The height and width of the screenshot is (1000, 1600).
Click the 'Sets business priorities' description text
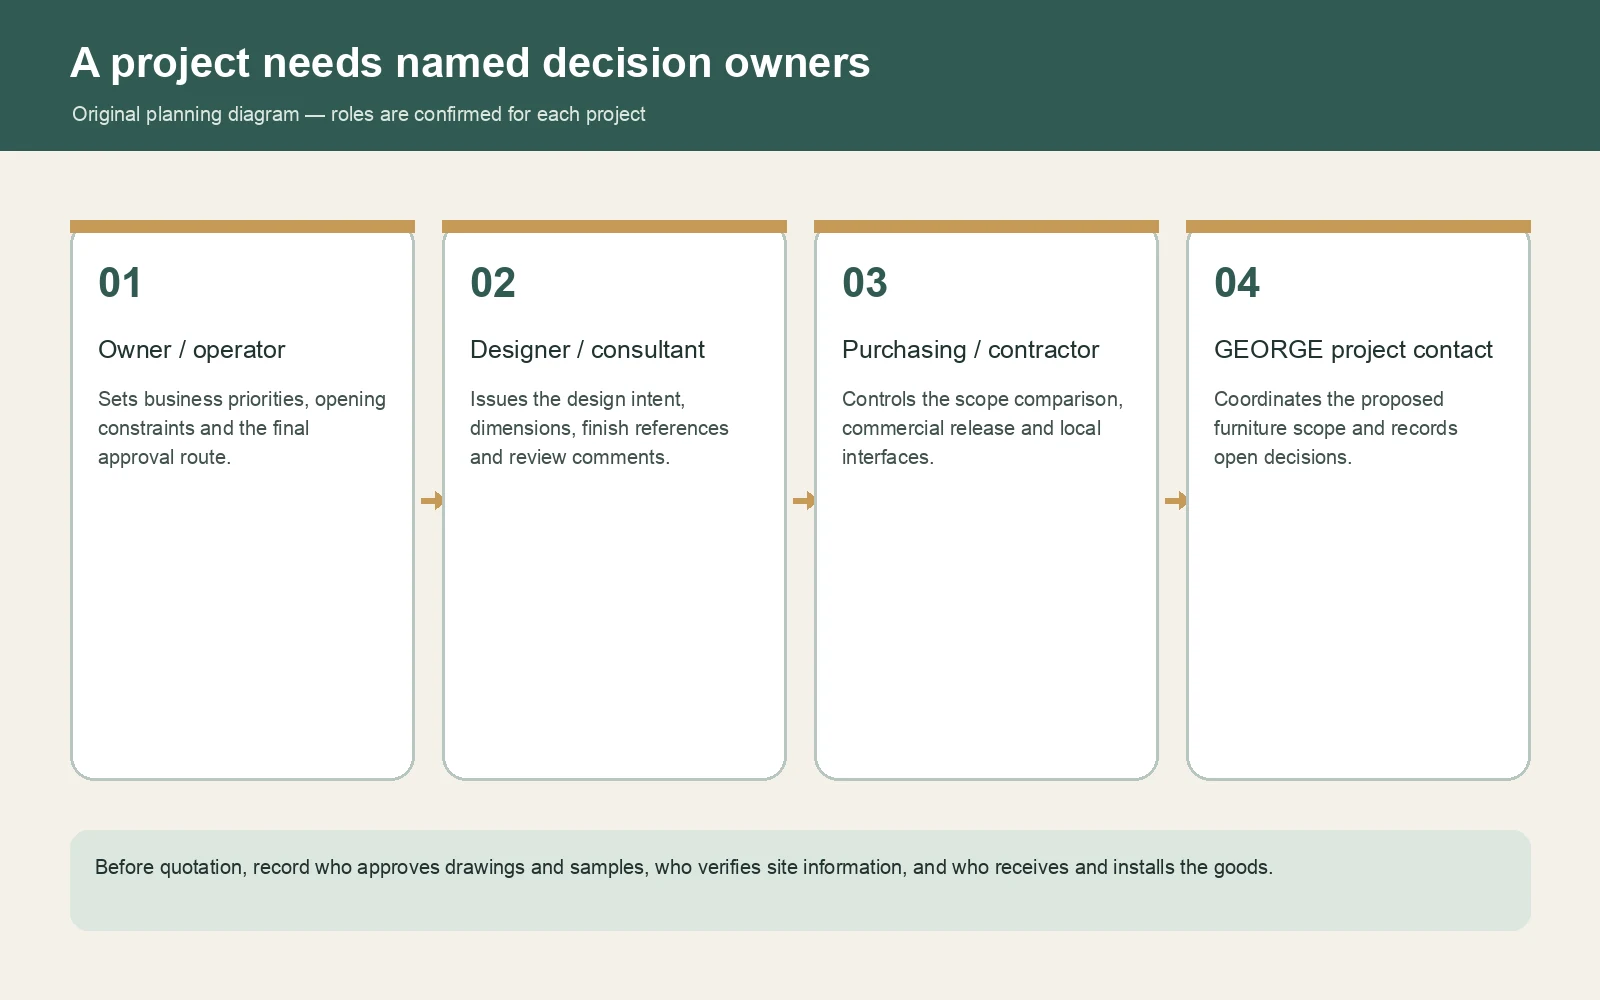(242, 428)
